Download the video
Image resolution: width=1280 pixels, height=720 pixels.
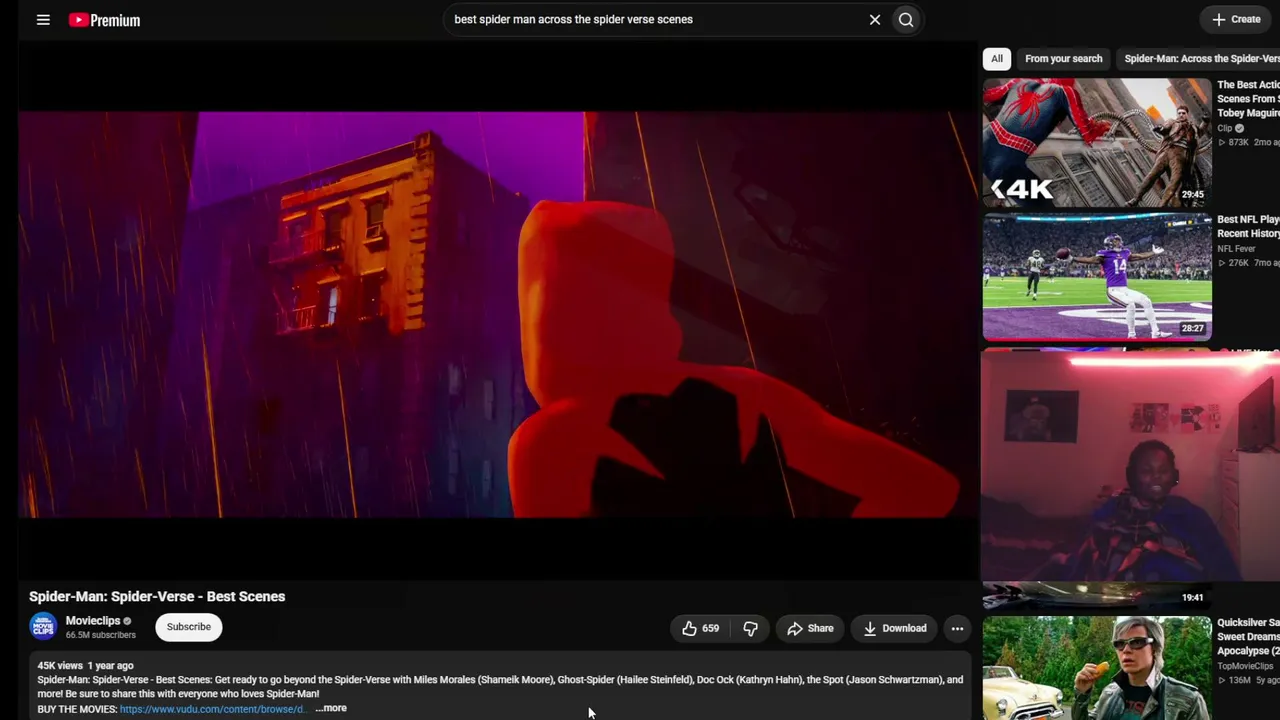895,628
